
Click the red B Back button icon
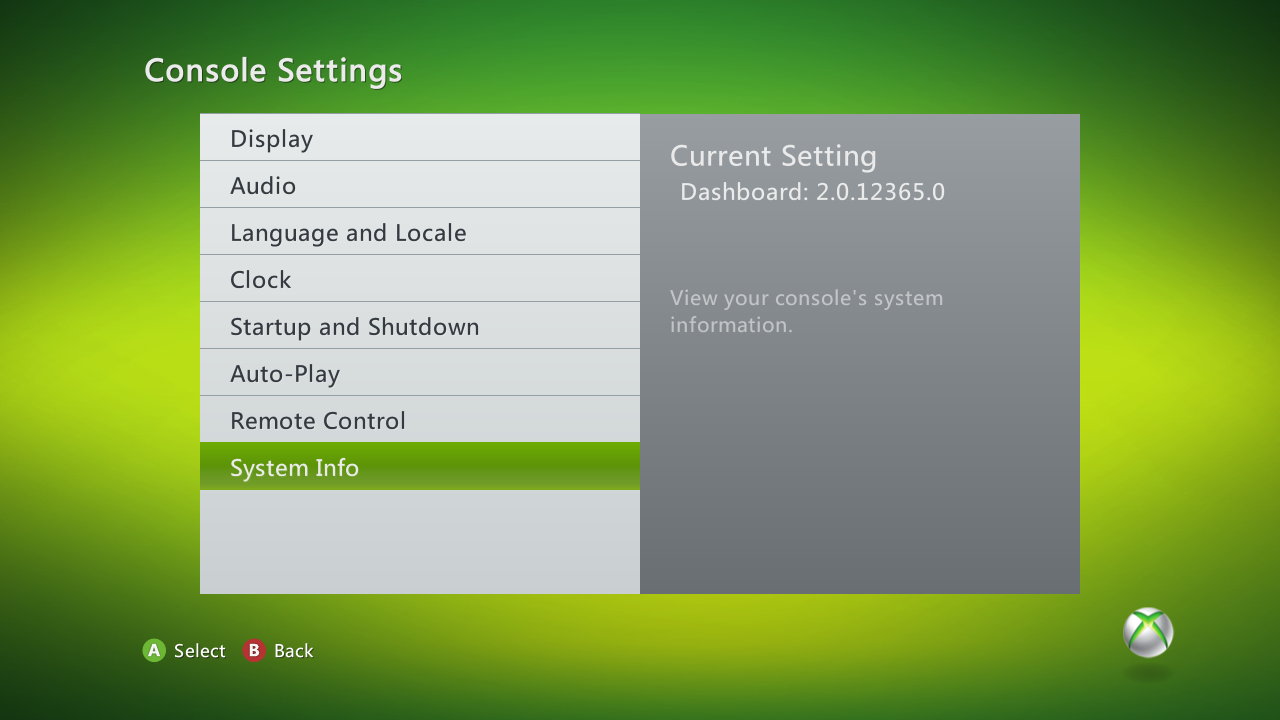pyautogui.click(x=254, y=651)
